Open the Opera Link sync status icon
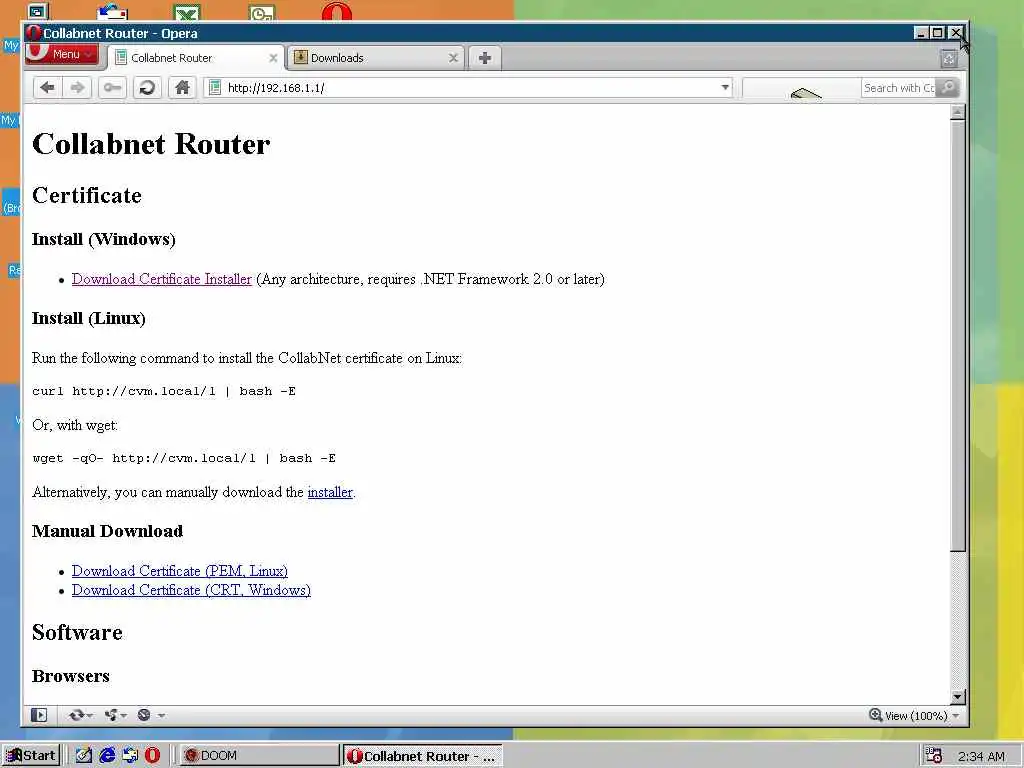Screen dimensions: 1024x768 [x=76, y=715]
